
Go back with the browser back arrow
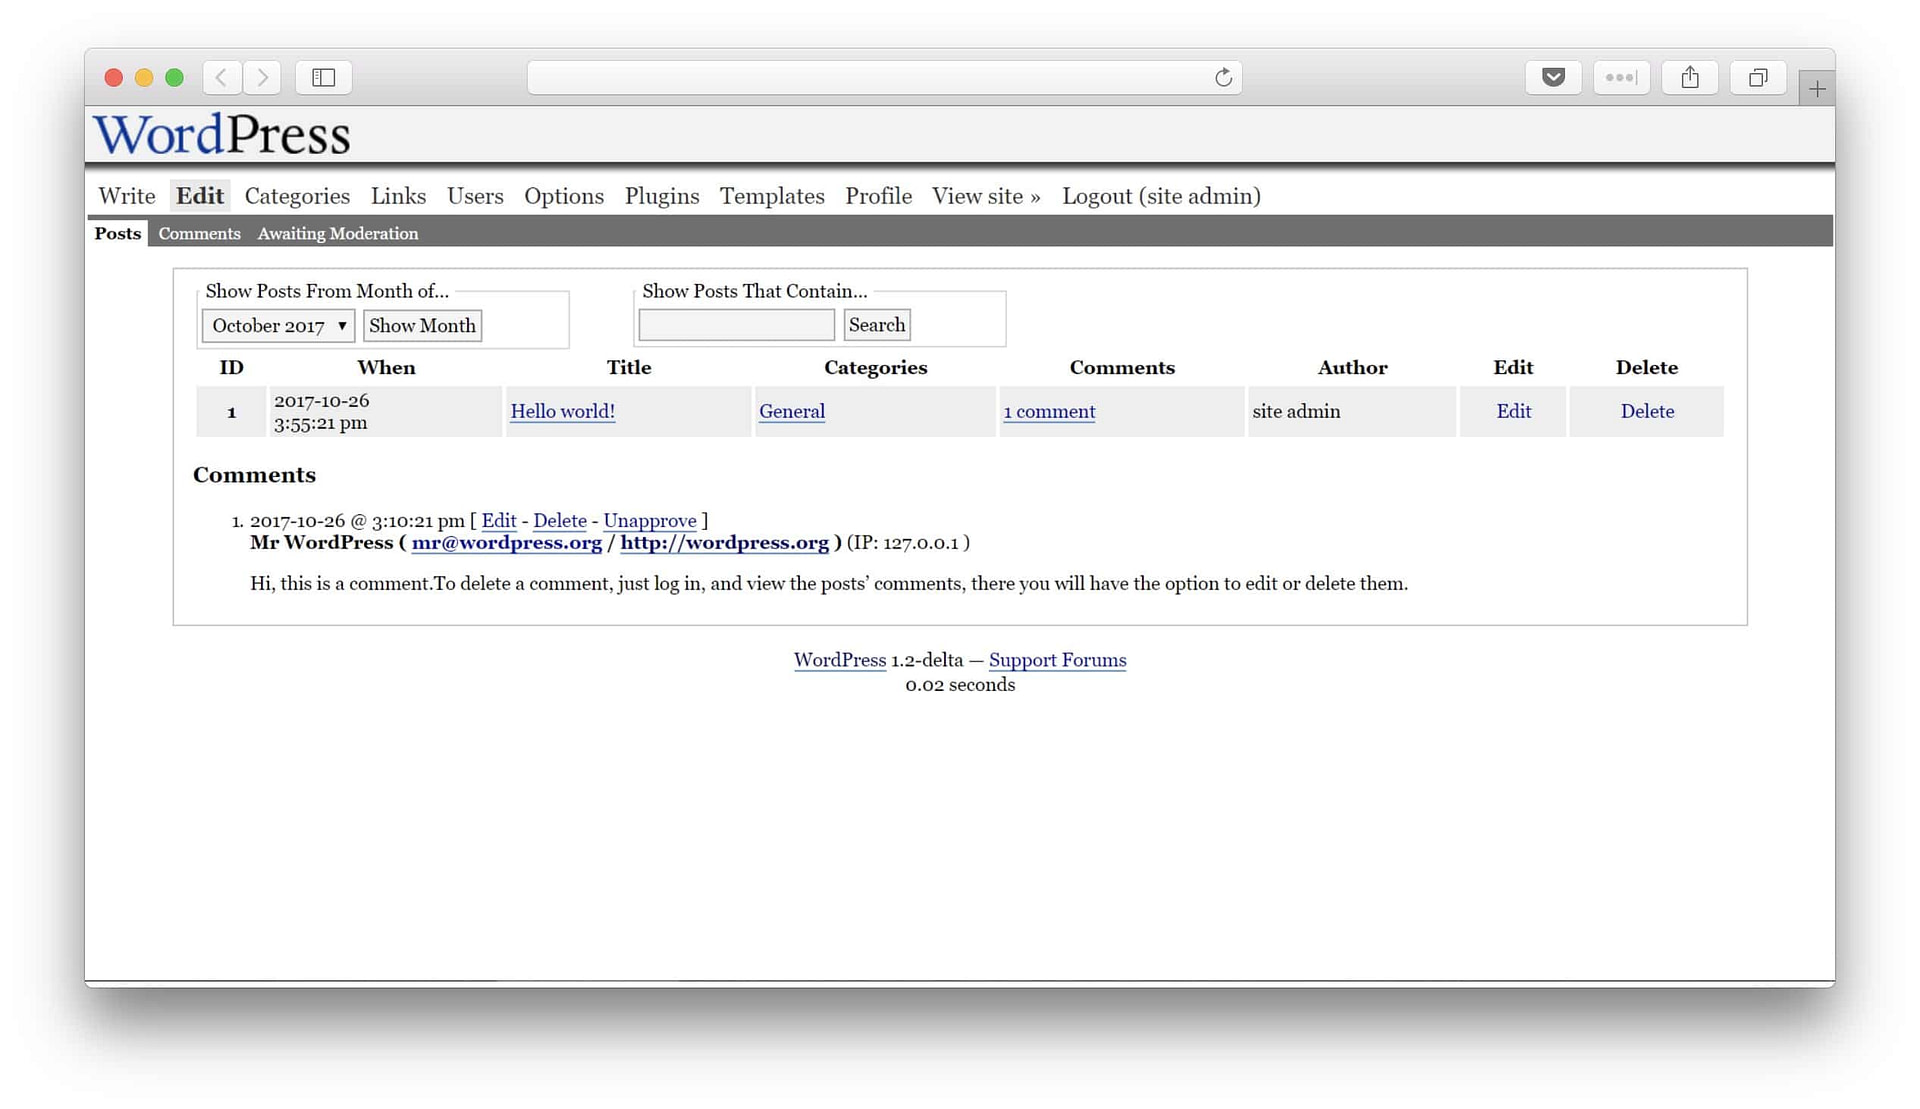point(222,77)
